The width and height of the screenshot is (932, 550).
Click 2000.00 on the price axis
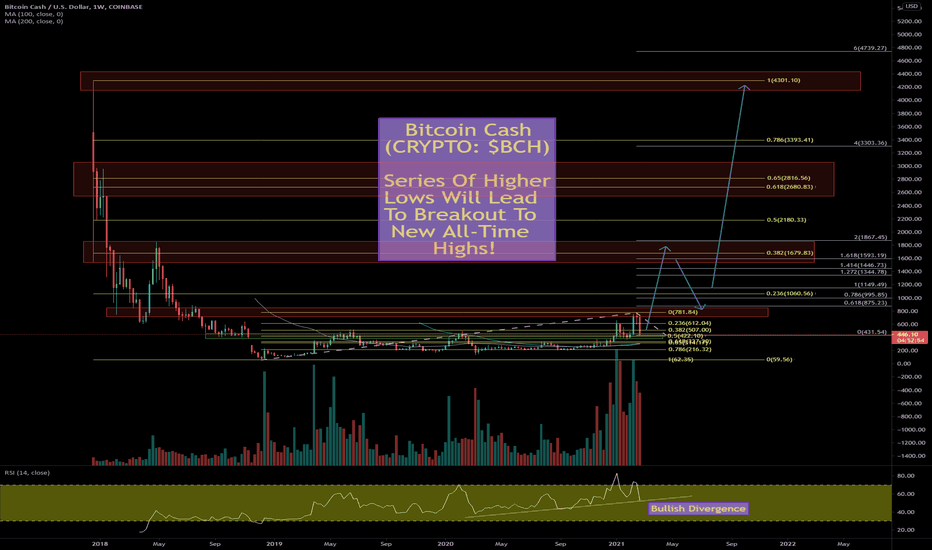909,232
